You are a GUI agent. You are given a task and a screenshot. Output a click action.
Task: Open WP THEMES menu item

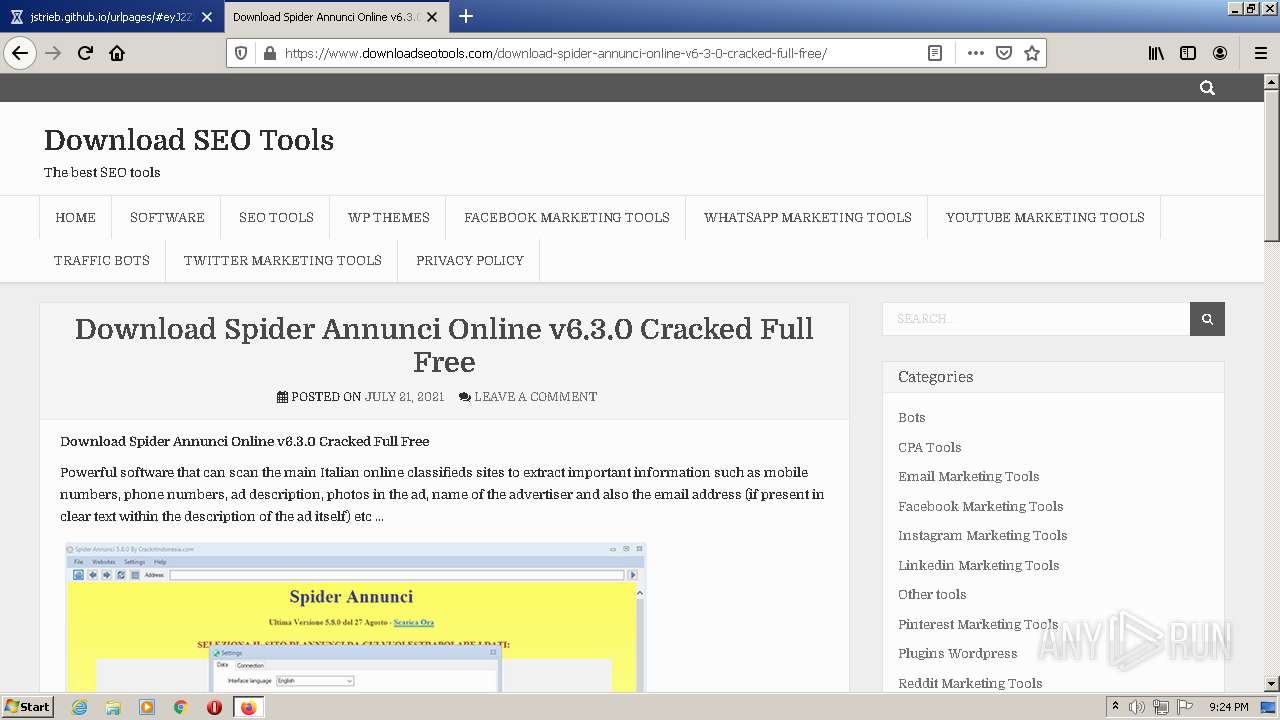coord(389,217)
